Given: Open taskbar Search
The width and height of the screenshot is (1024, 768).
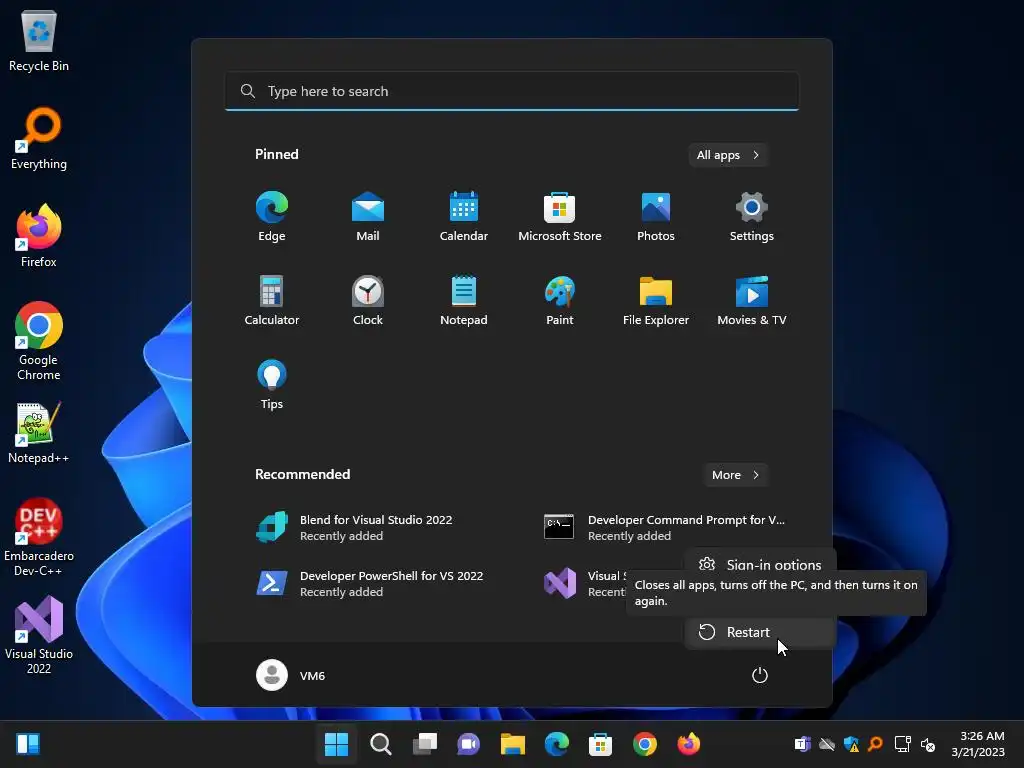Looking at the screenshot, I should (x=381, y=744).
